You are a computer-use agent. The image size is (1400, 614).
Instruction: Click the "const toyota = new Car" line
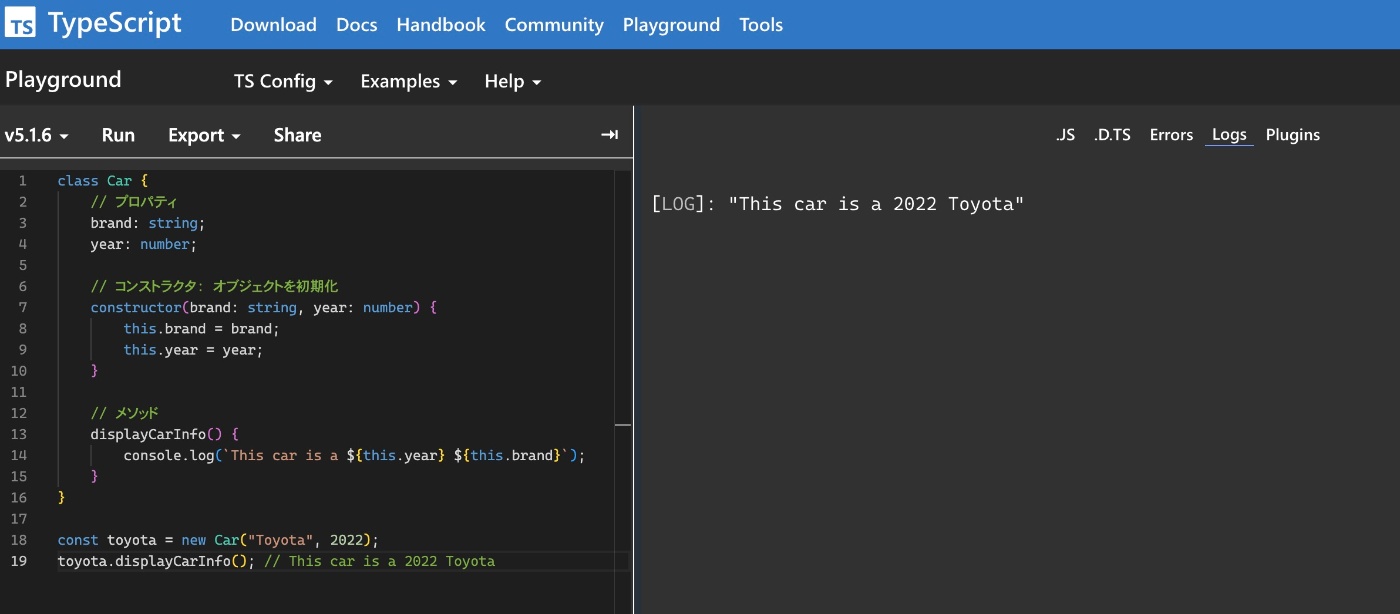(218, 539)
